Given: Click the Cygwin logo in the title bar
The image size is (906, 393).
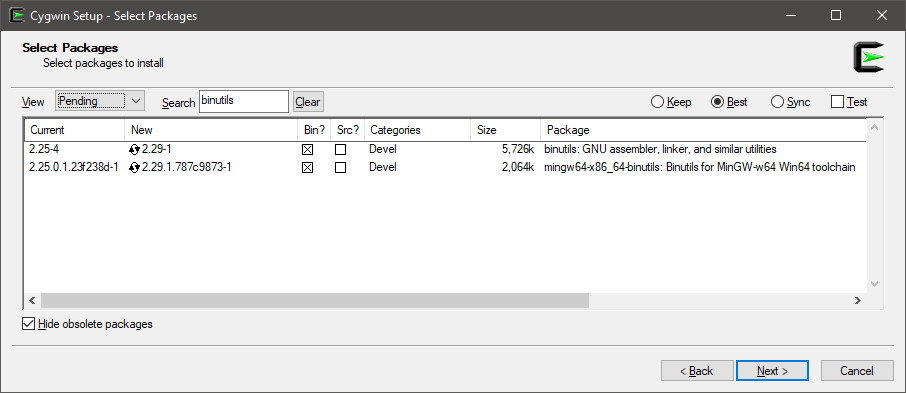Looking at the screenshot, I should click(17, 15).
